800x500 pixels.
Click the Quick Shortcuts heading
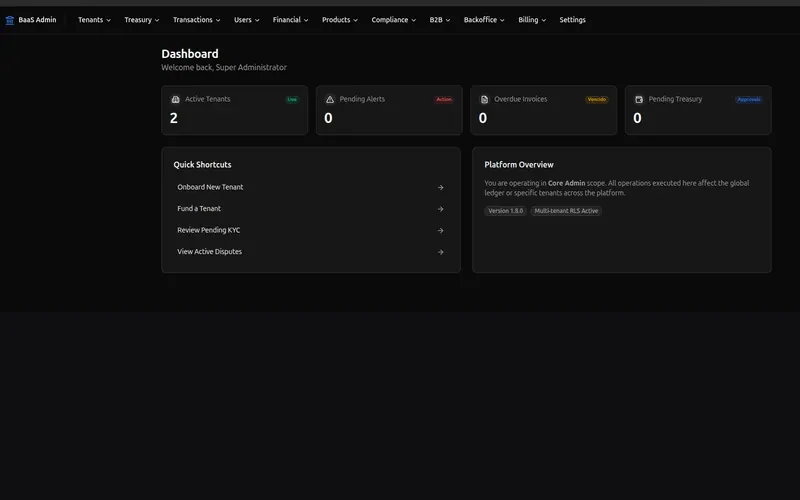coord(202,165)
